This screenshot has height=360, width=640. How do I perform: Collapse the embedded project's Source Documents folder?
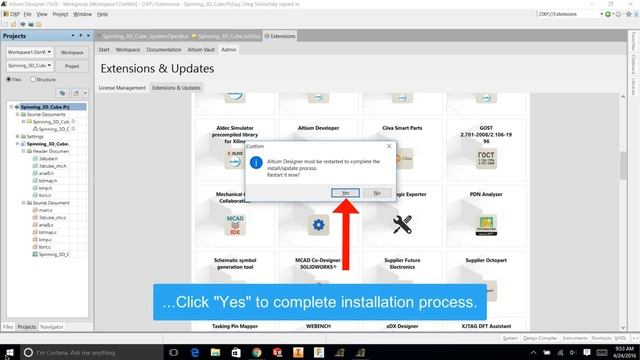point(24,203)
